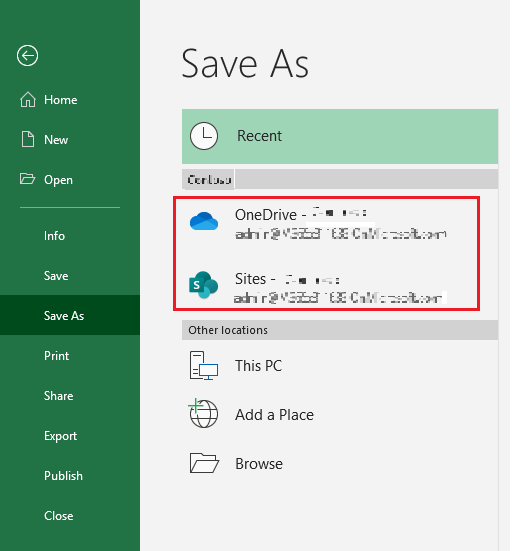Open the Print page
This screenshot has width=517, height=551.
click(70, 356)
